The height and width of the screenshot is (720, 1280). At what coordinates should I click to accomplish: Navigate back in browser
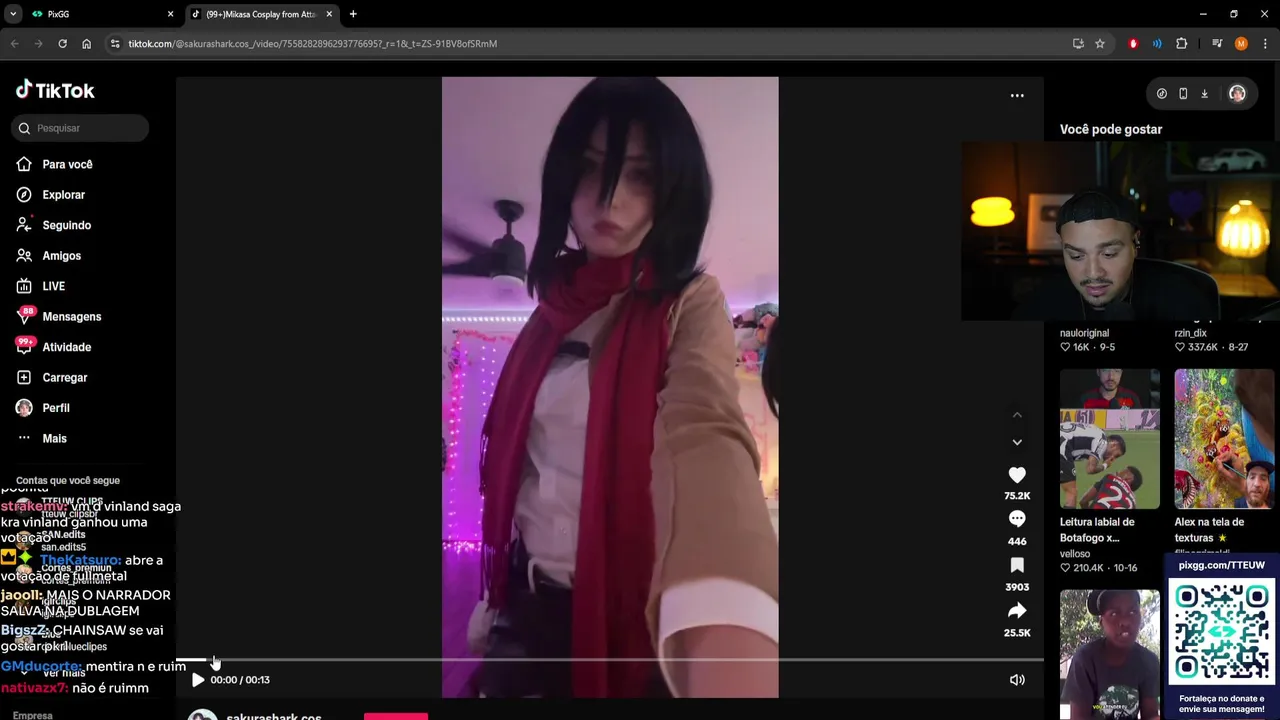(14, 44)
